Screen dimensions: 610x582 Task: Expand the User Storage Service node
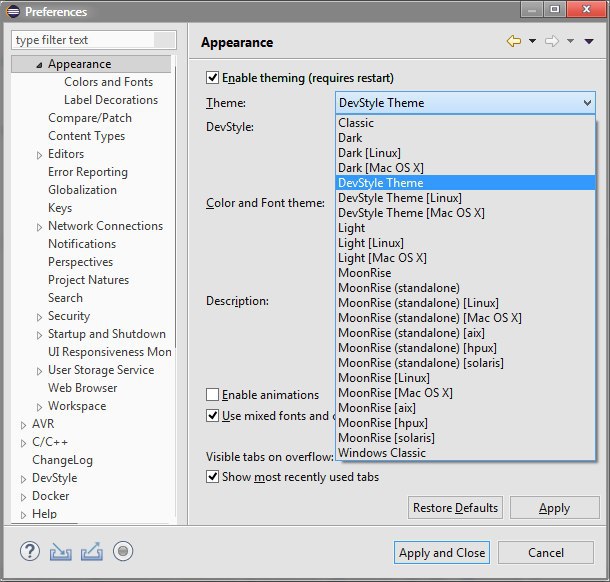[39, 371]
